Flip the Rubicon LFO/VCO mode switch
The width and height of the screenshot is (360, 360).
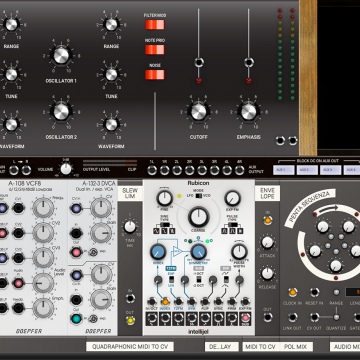[199, 196]
